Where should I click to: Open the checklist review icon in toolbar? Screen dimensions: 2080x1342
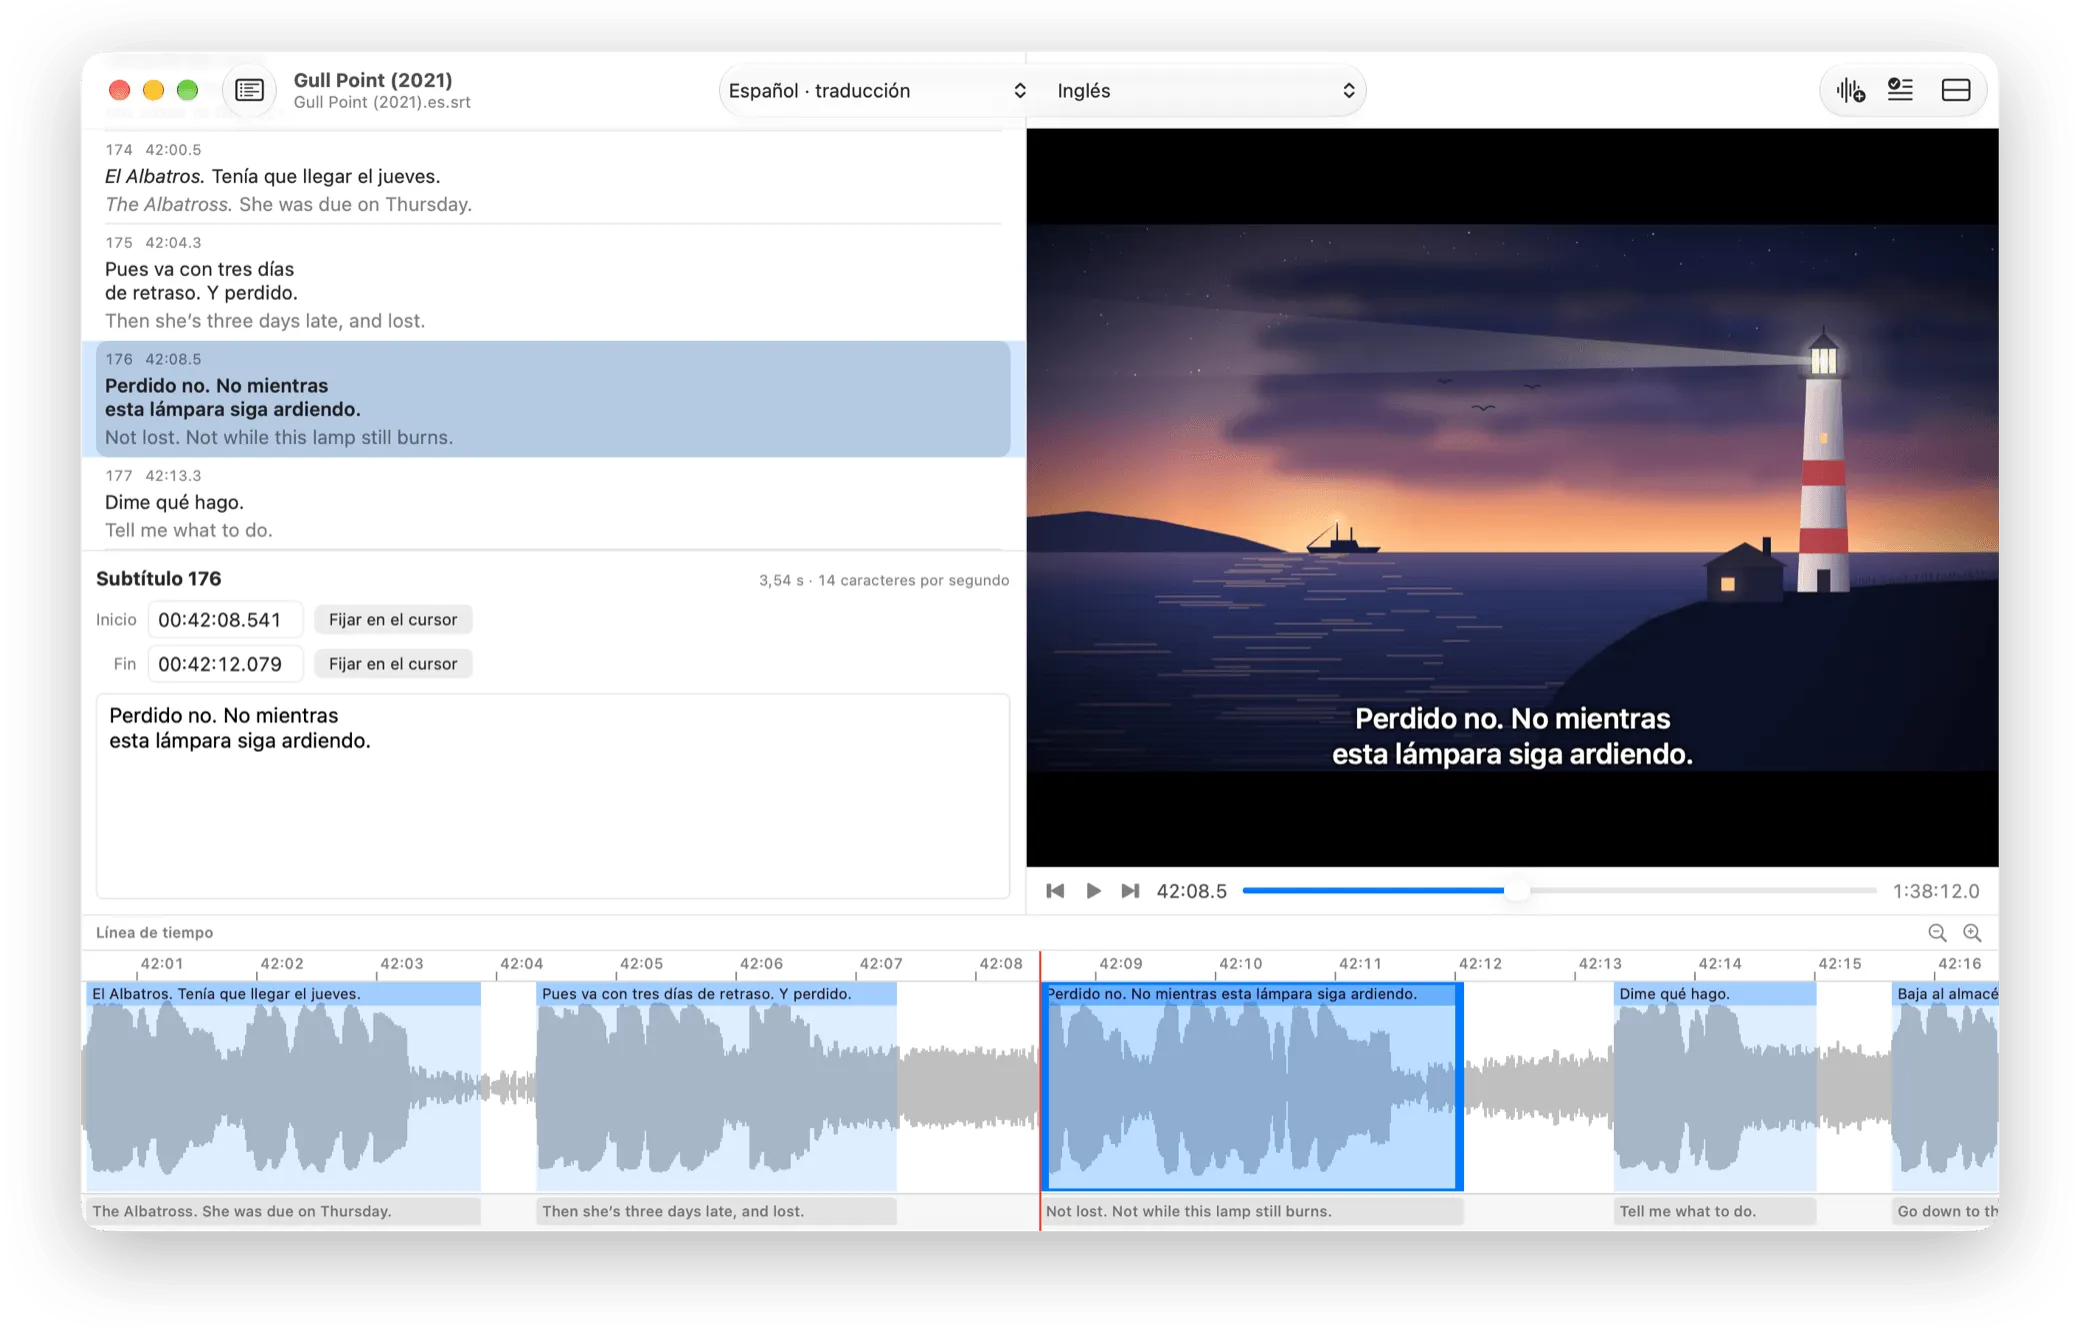tap(1900, 91)
